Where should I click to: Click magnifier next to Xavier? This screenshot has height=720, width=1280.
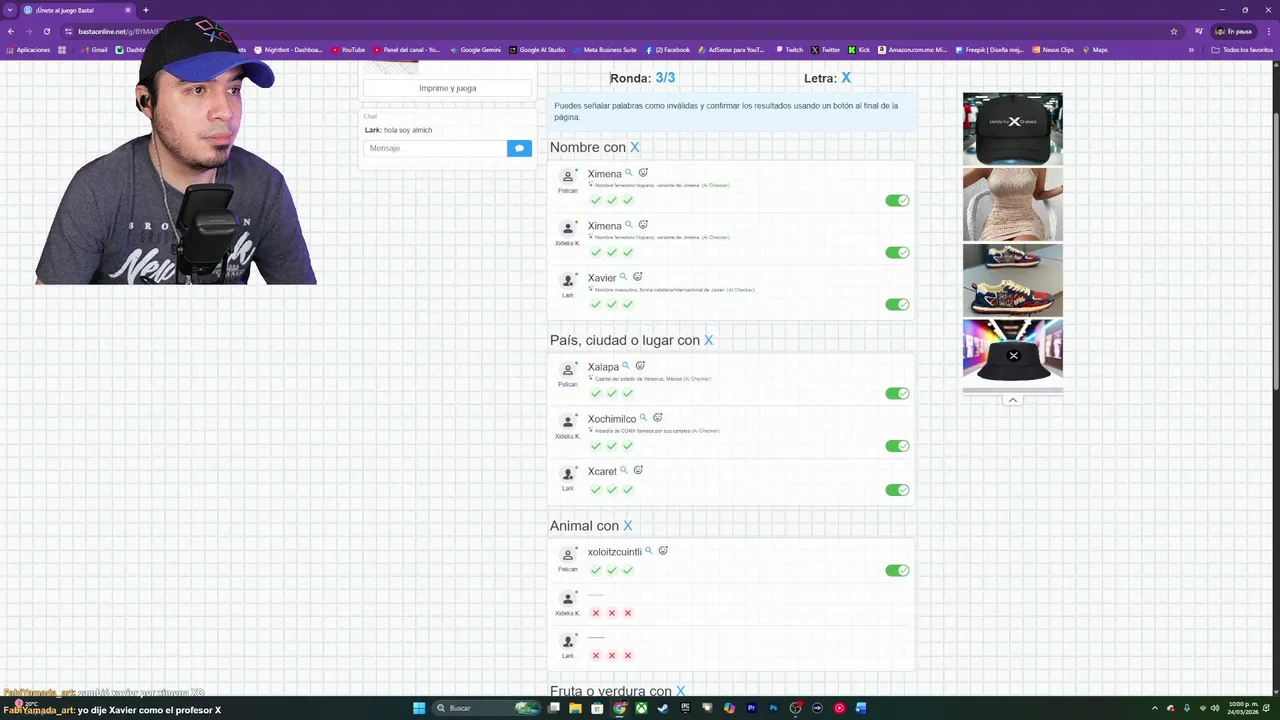click(623, 277)
